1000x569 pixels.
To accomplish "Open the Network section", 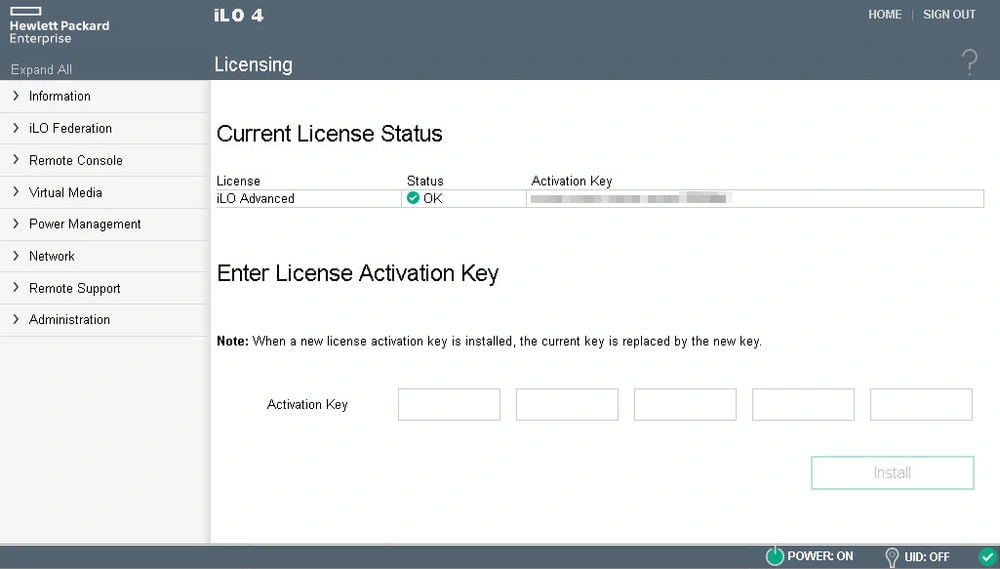I will click(x=51, y=256).
